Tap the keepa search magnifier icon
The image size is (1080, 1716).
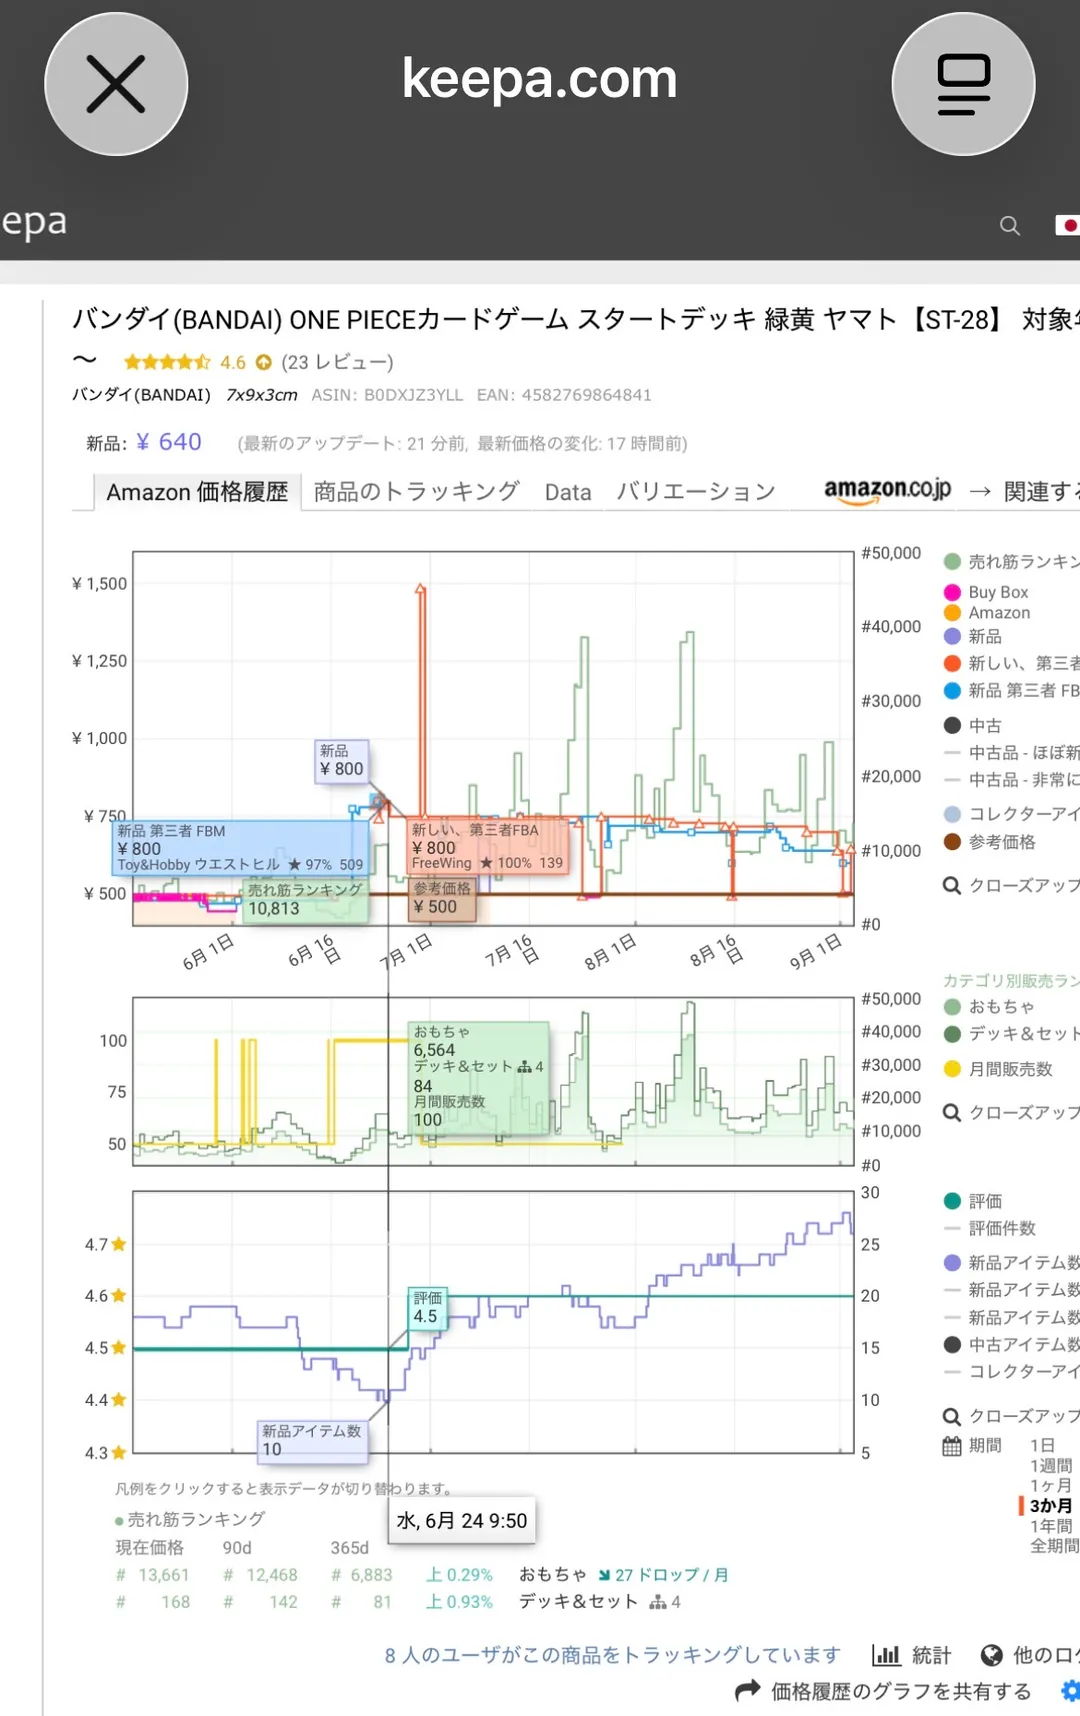click(x=1010, y=226)
